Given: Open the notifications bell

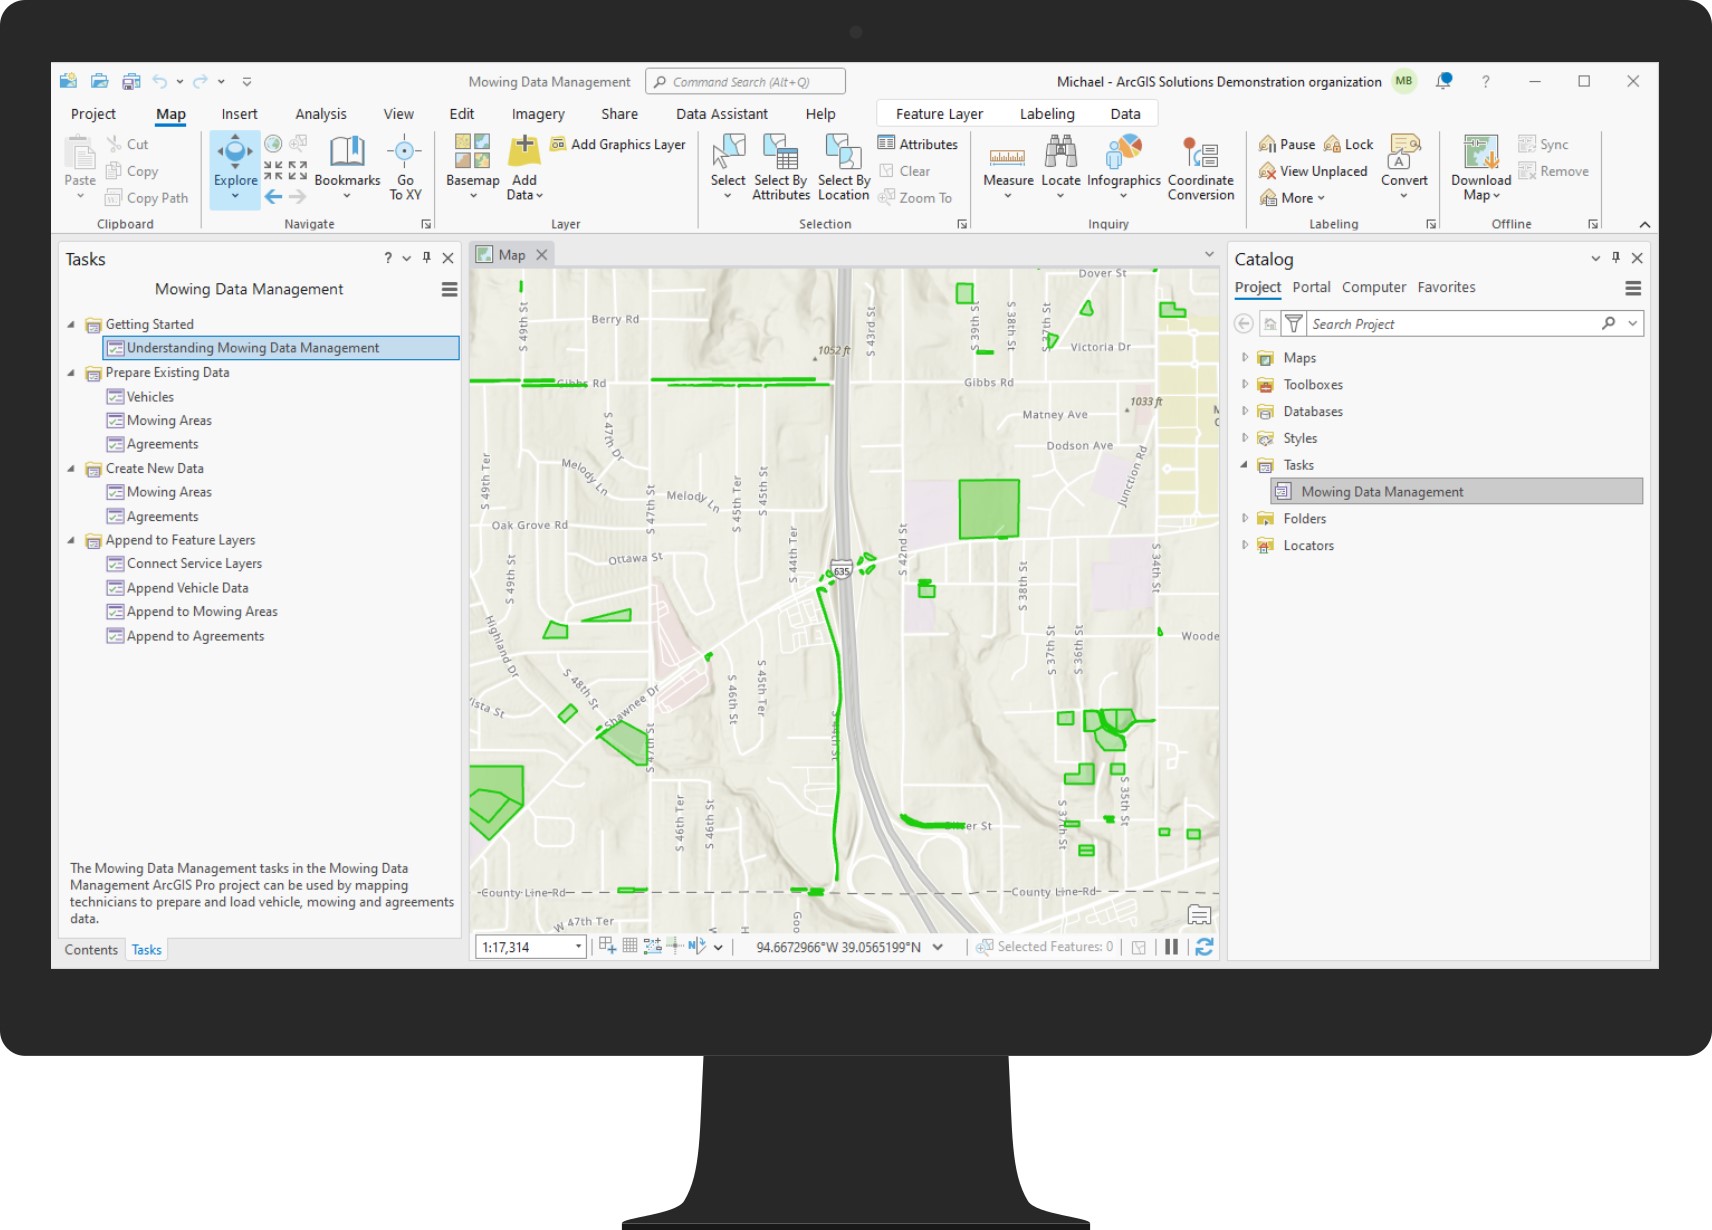Looking at the screenshot, I should tap(1443, 81).
